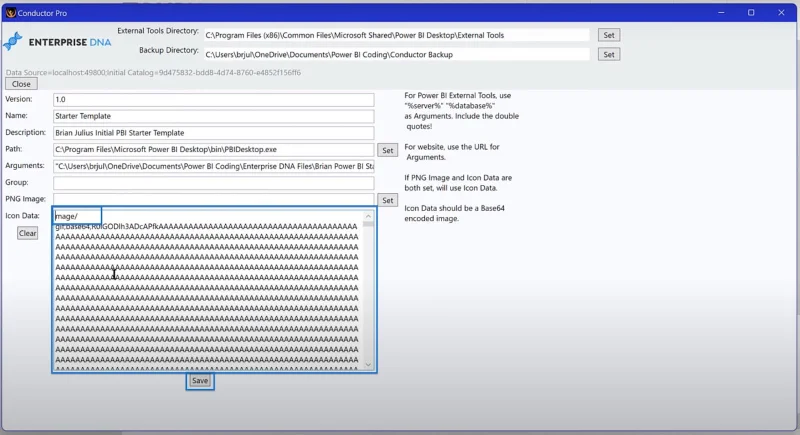Viewport: 800px width, 435px height.
Task: Click the "PNG Image:" label
Action: tap(26, 199)
